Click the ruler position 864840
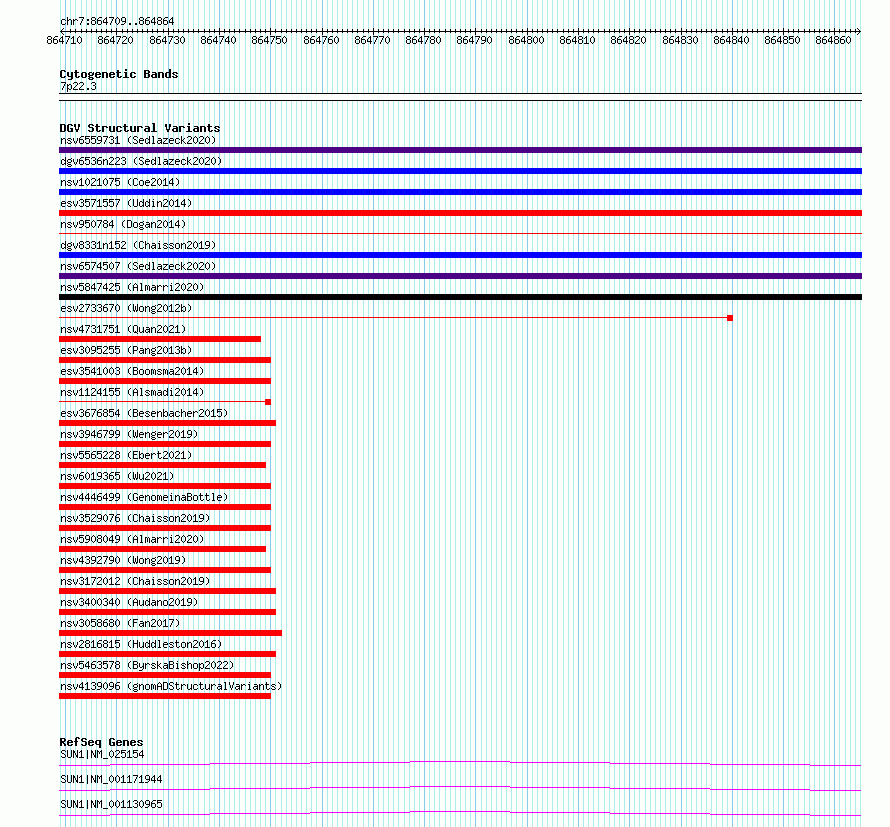The height and width of the screenshot is (827, 890). [x=731, y=40]
